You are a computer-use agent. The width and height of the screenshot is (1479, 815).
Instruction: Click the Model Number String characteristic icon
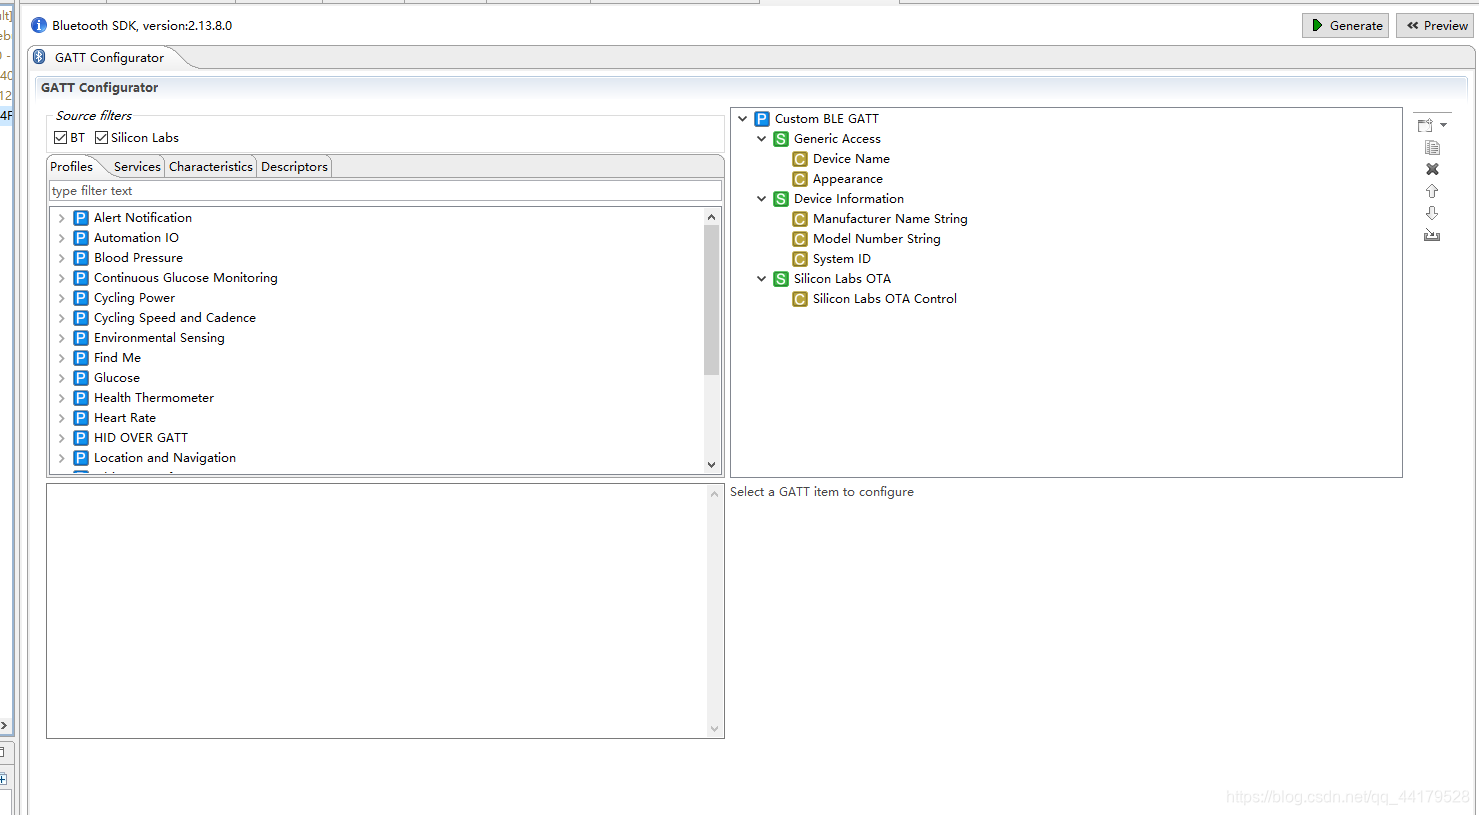pos(800,239)
